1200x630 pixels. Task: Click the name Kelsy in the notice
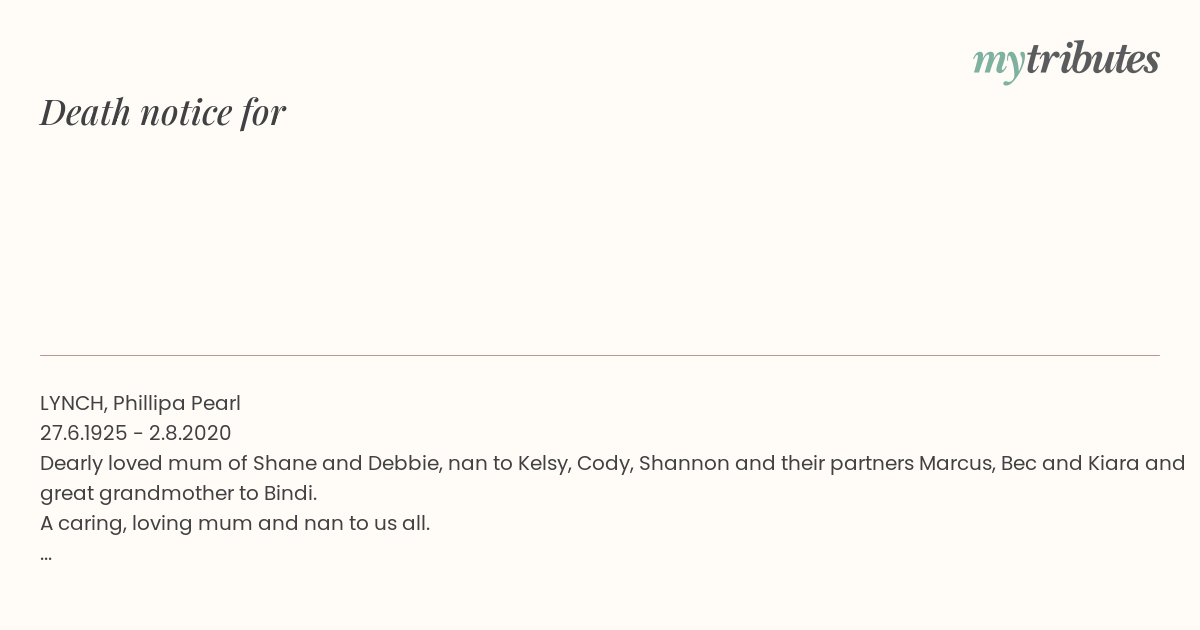coord(543,464)
